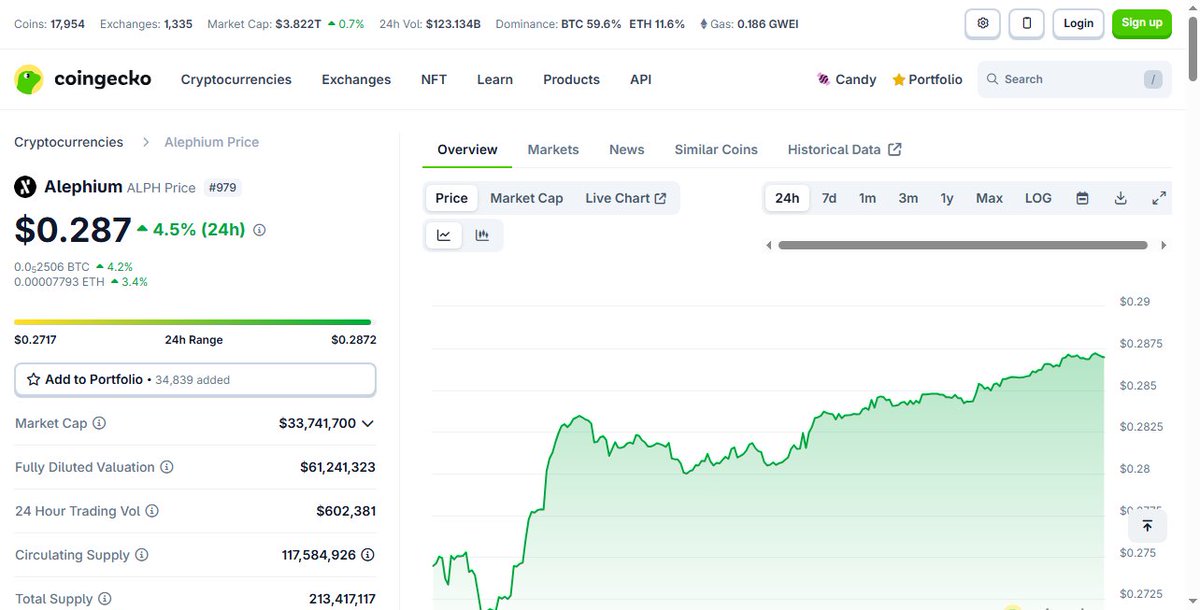Click the Search input field
1200x610 pixels.
(x=1074, y=79)
